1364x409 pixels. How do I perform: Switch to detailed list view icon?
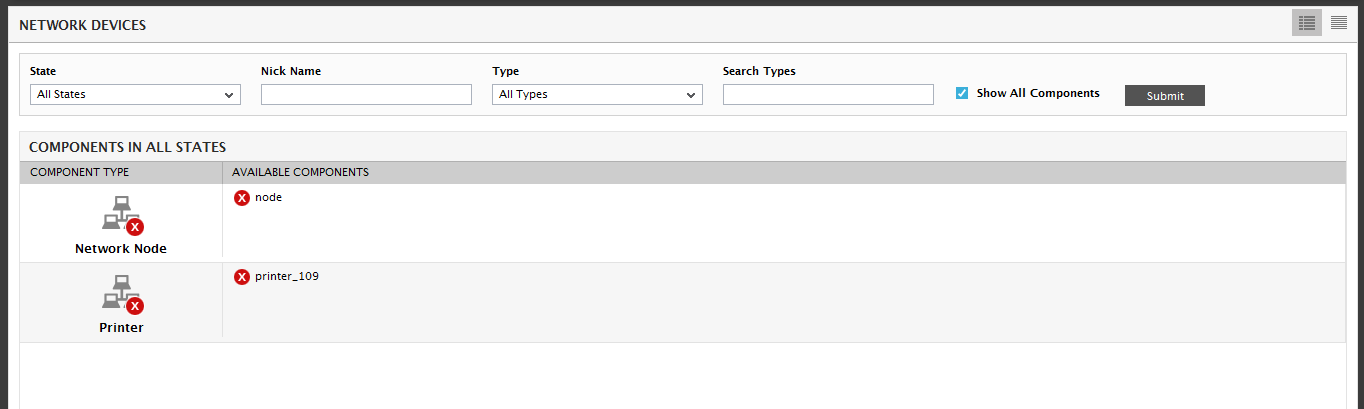point(1307,23)
